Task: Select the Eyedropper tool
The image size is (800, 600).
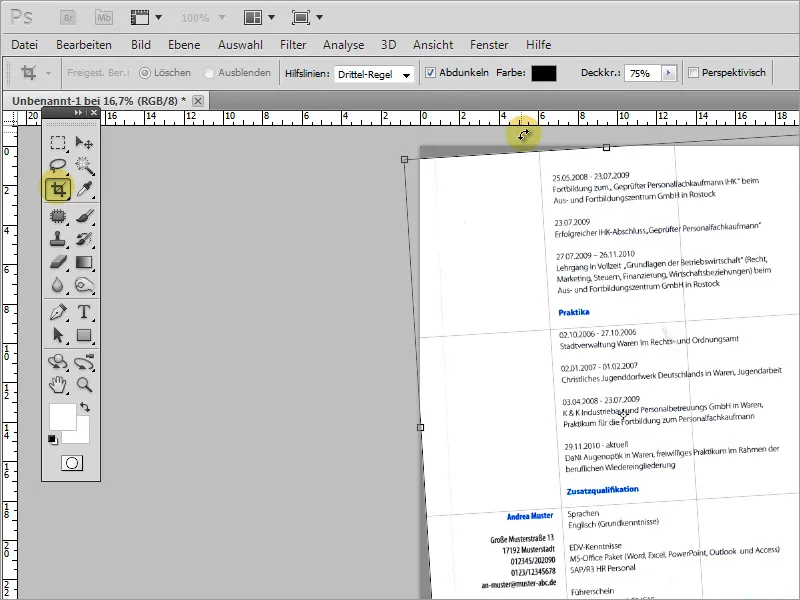Action: click(84, 189)
